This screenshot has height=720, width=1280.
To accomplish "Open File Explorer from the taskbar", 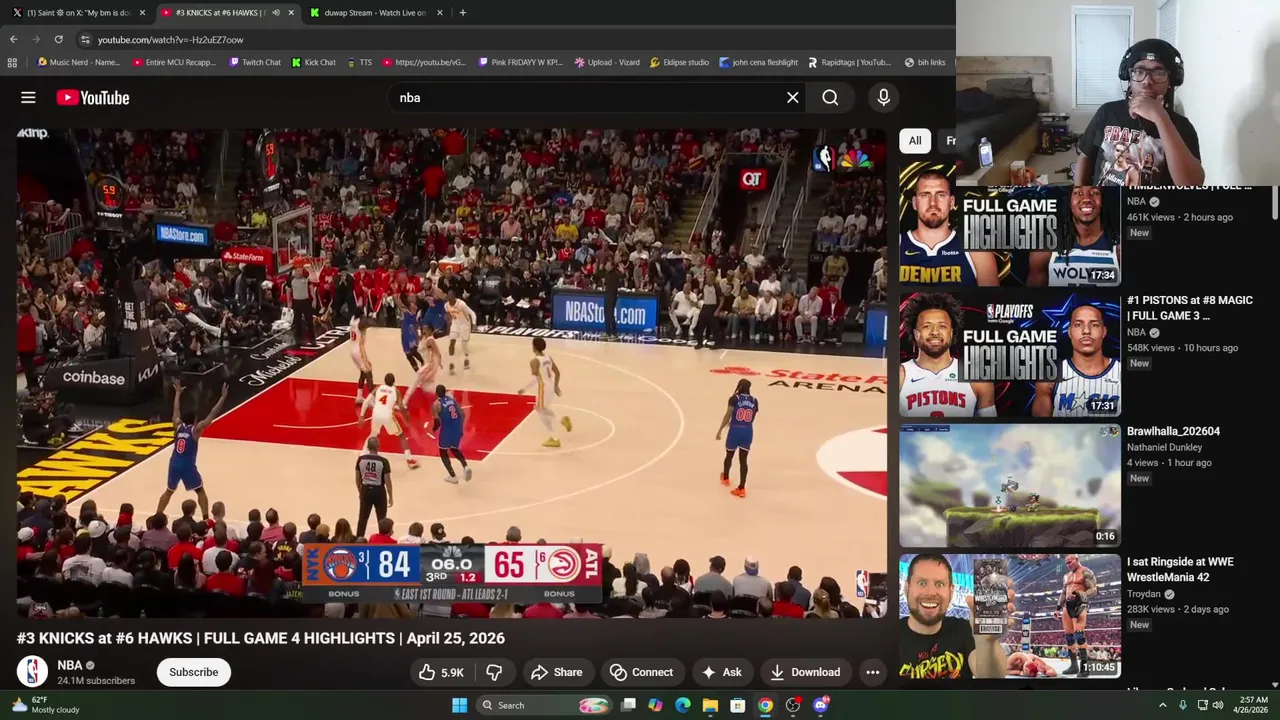I will [x=710, y=705].
